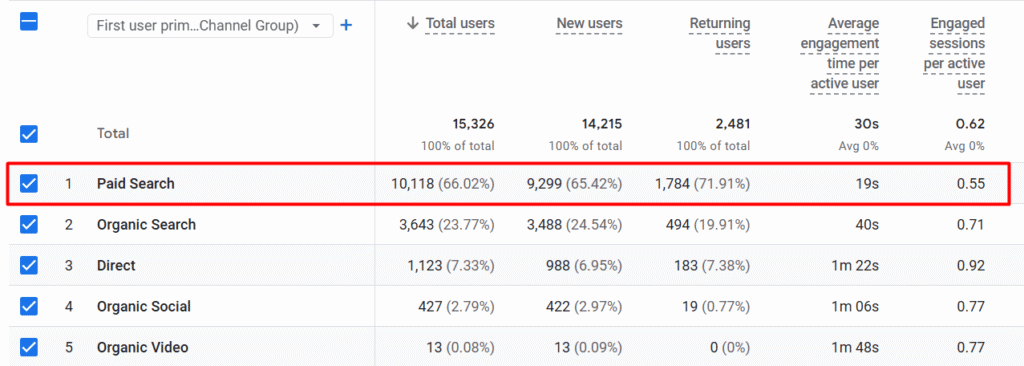Toggle the select-all checkbox in header

(29, 22)
